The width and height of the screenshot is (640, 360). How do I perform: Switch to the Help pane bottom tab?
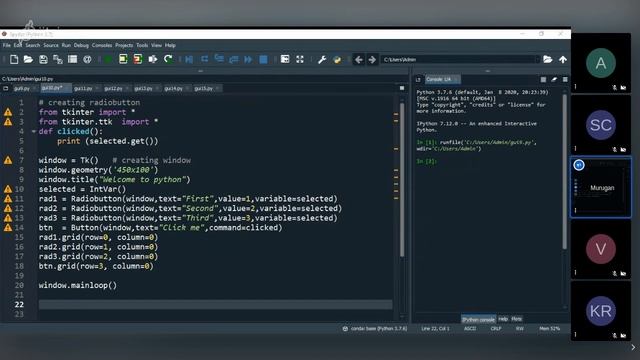click(503, 319)
